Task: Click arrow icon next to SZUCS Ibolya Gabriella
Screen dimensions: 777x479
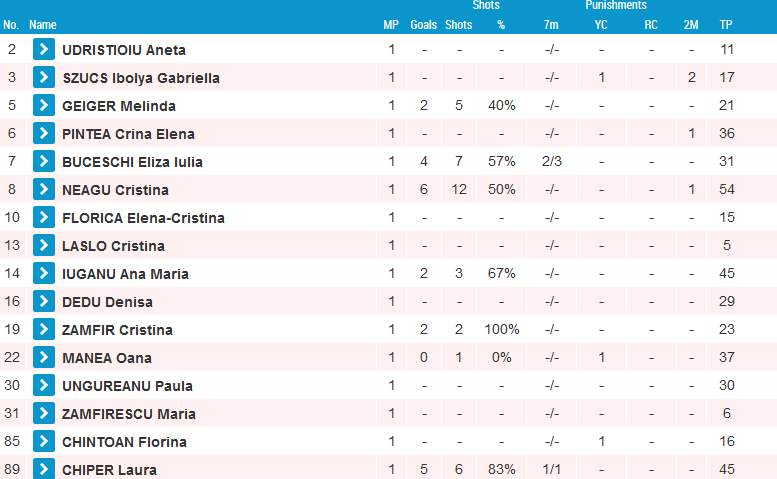Action: click(44, 77)
